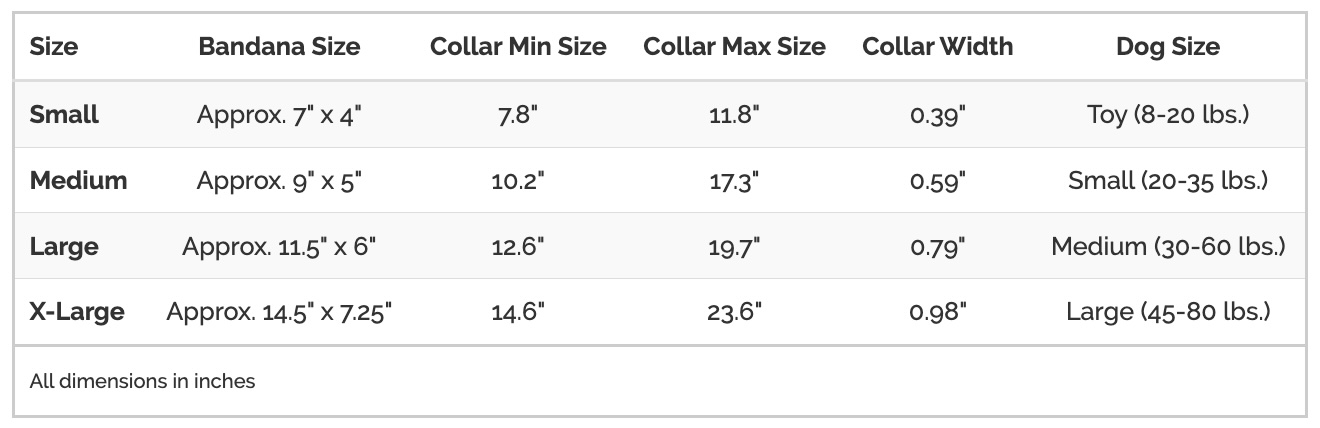
Task: Select the Medium size row label
Action: tap(79, 180)
